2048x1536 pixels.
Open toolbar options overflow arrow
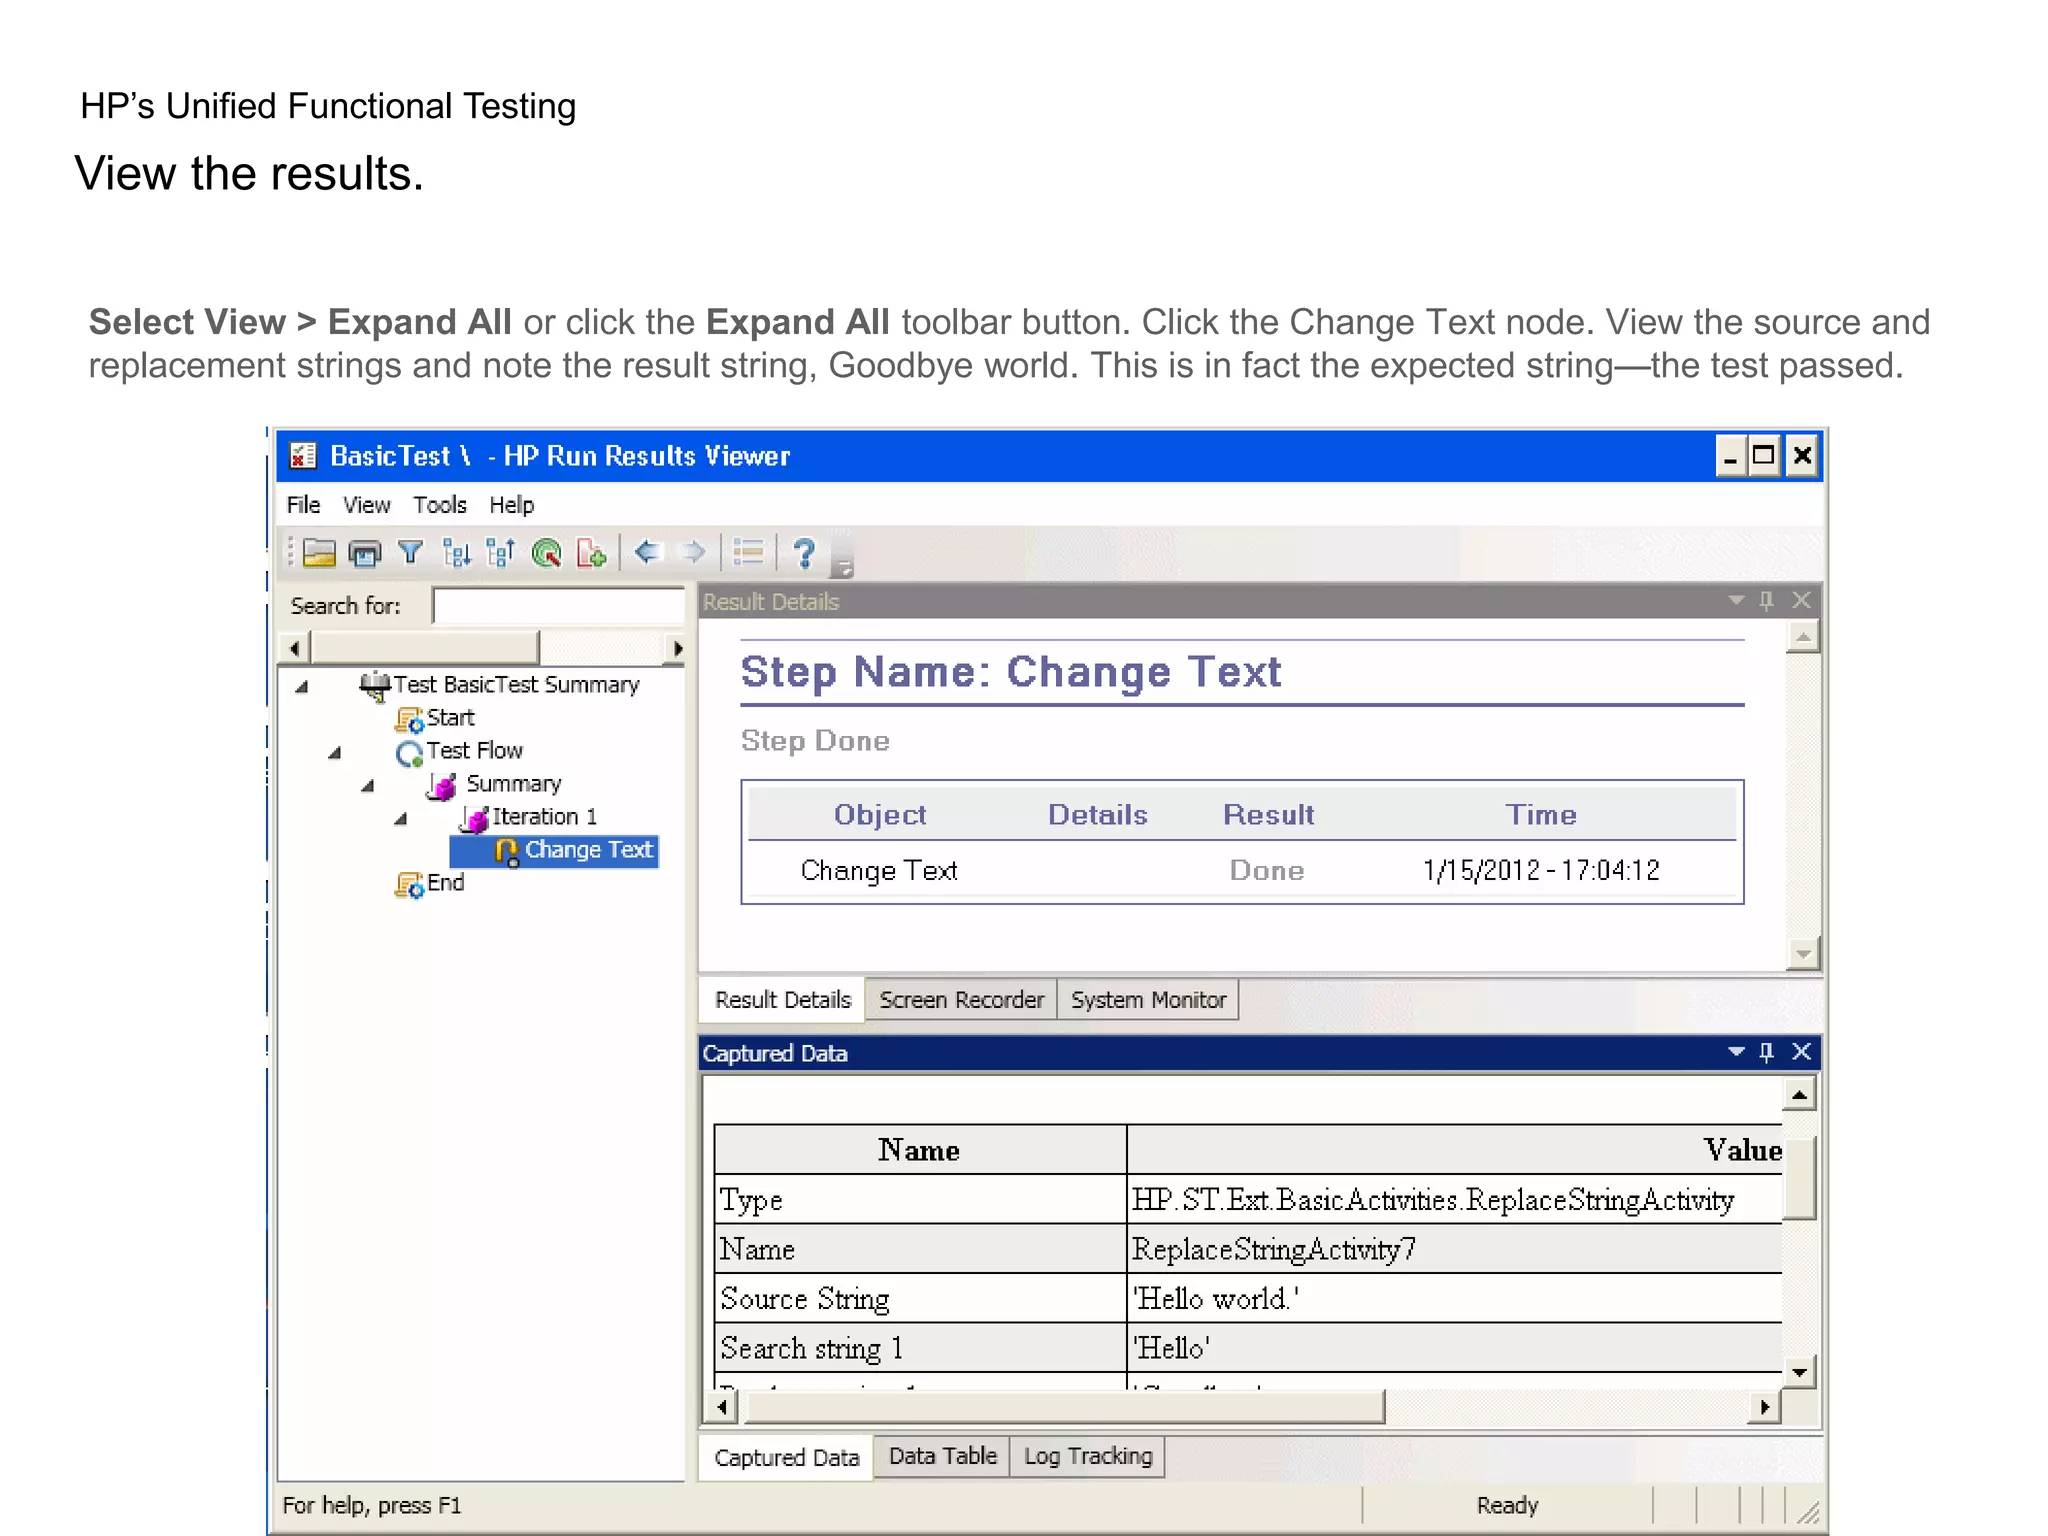[844, 568]
